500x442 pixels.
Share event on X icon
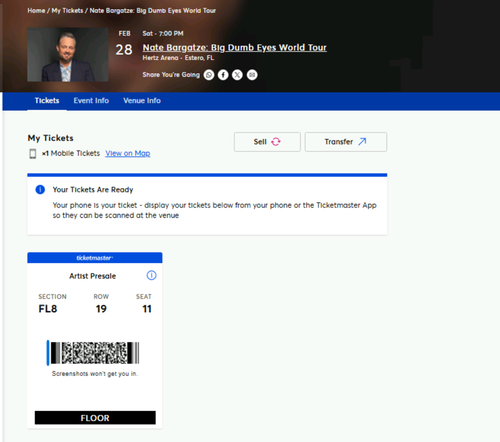point(237,75)
